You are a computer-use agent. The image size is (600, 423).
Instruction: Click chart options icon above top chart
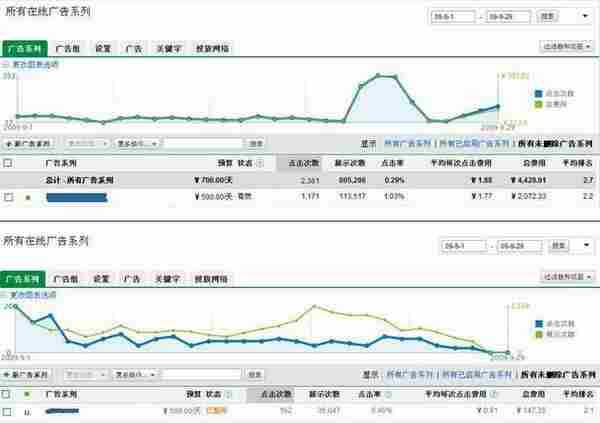point(5,63)
